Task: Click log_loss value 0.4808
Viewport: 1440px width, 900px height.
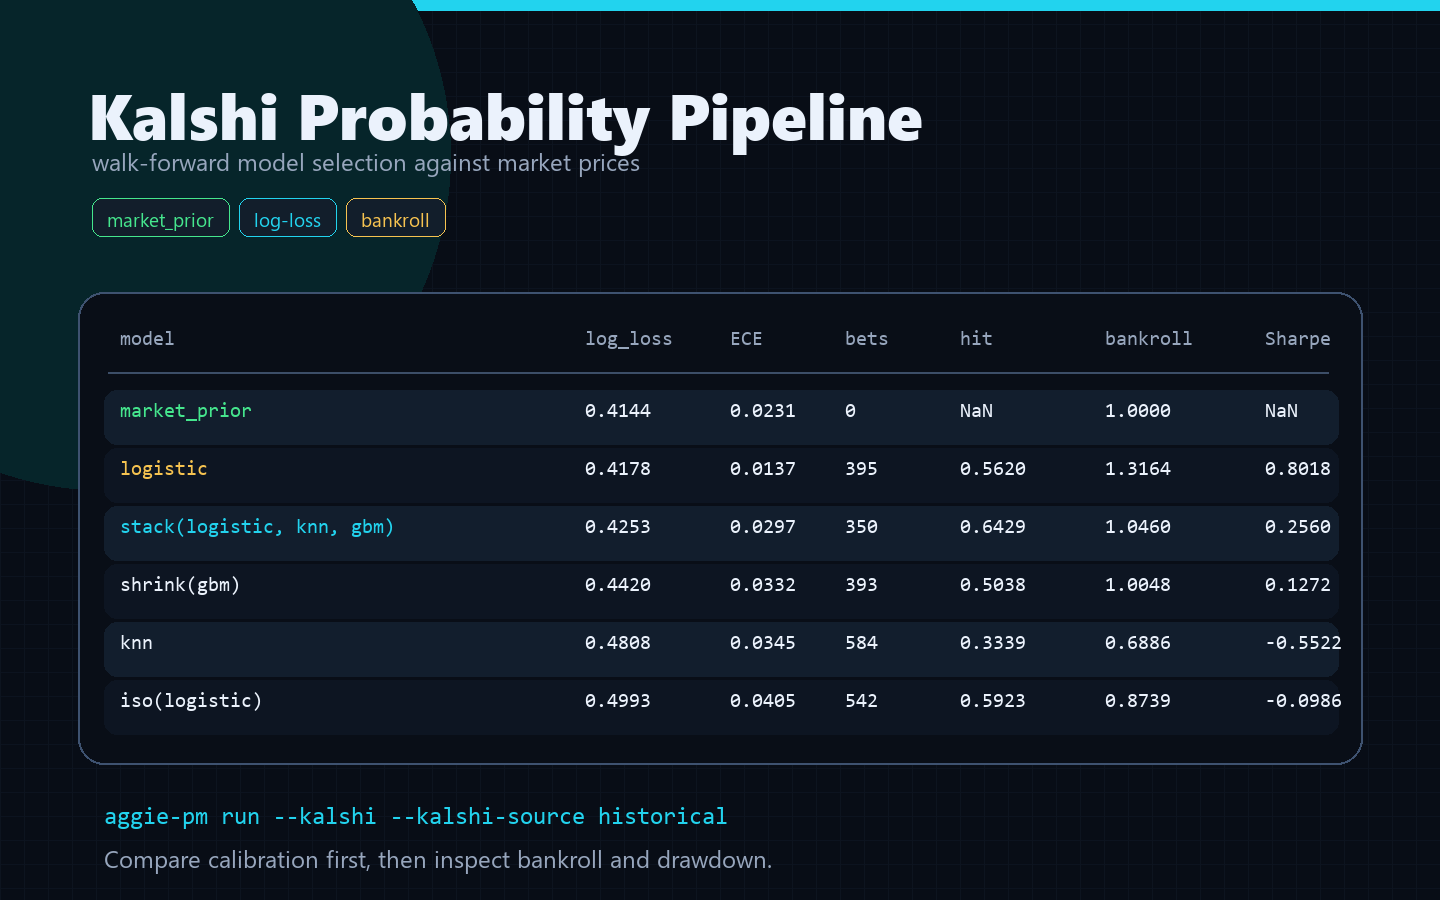Action: point(618,643)
